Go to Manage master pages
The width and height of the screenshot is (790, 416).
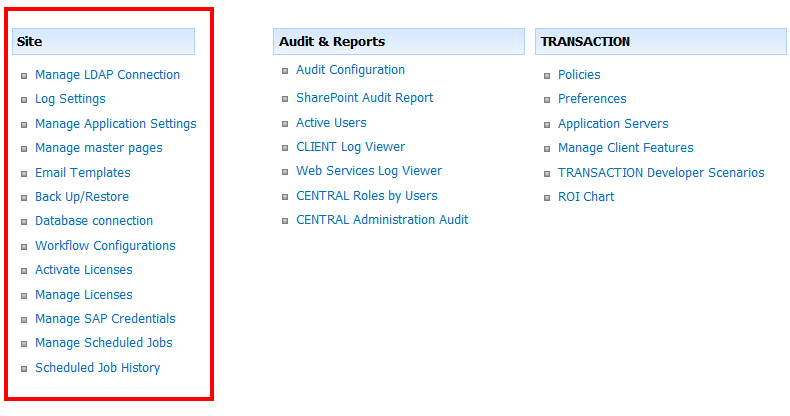[99, 148]
